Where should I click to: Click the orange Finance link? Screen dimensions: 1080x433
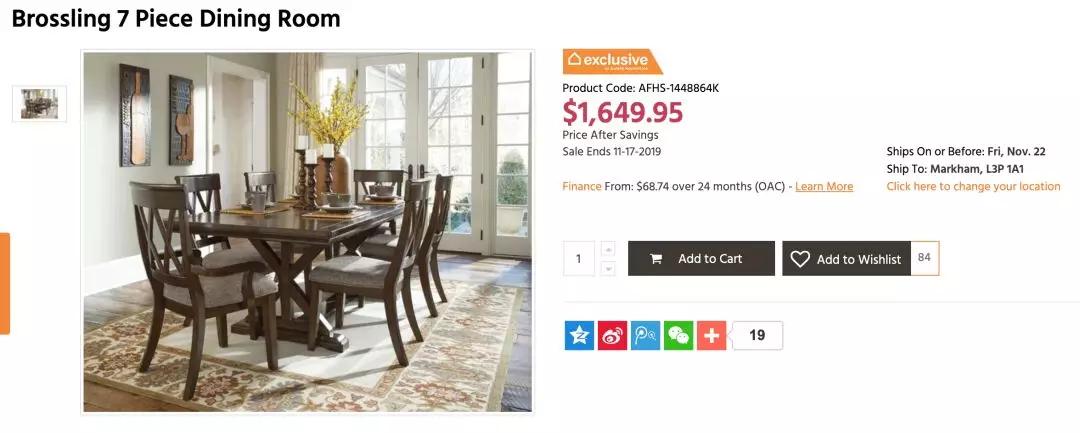tap(581, 187)
